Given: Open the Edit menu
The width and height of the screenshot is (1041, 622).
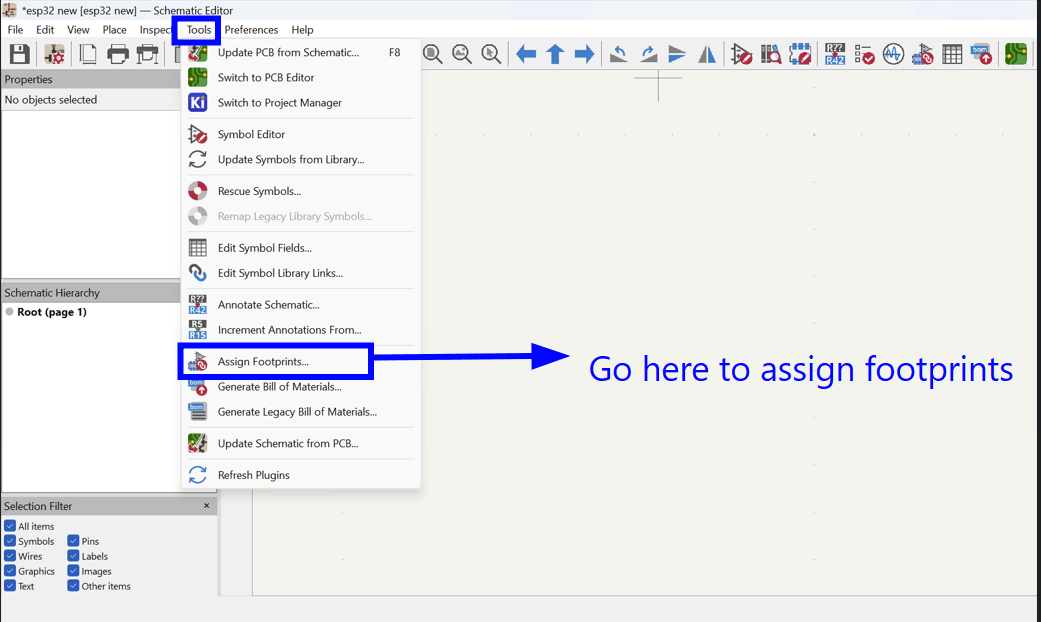Looking at the screenshot, I should click(x=45, y=30).
